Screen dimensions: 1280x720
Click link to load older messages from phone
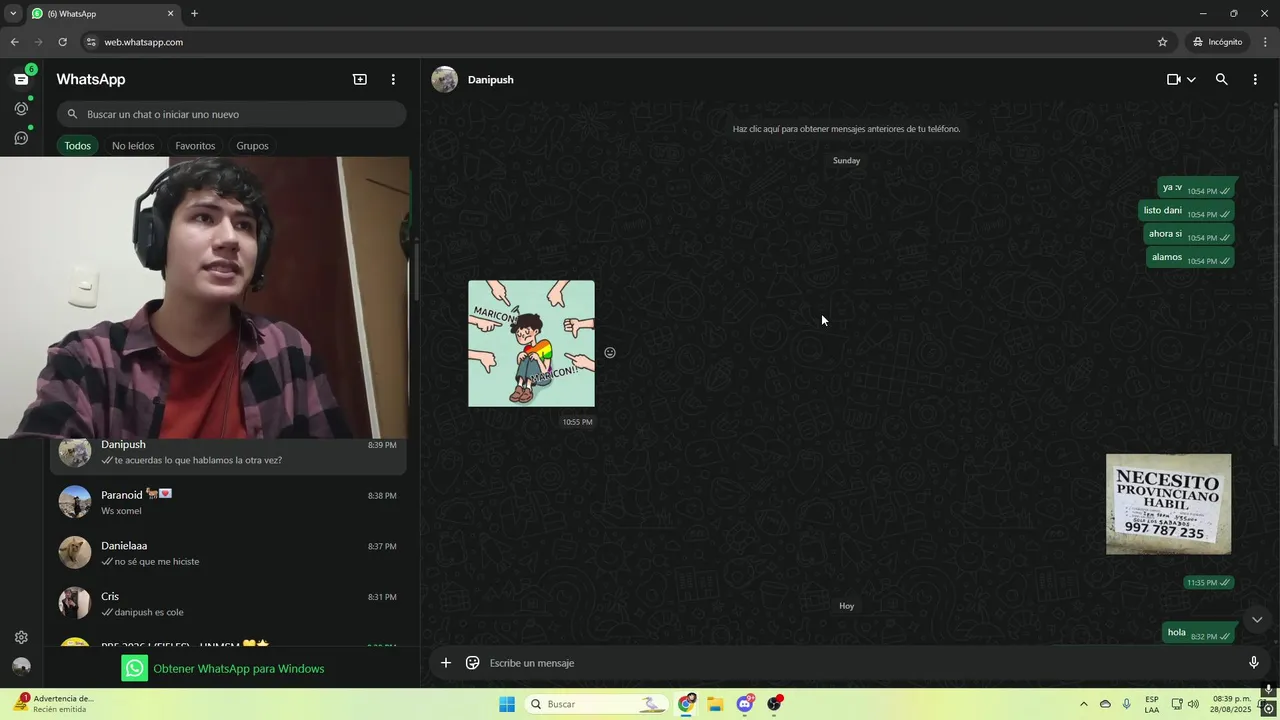(x=846, y=129)
